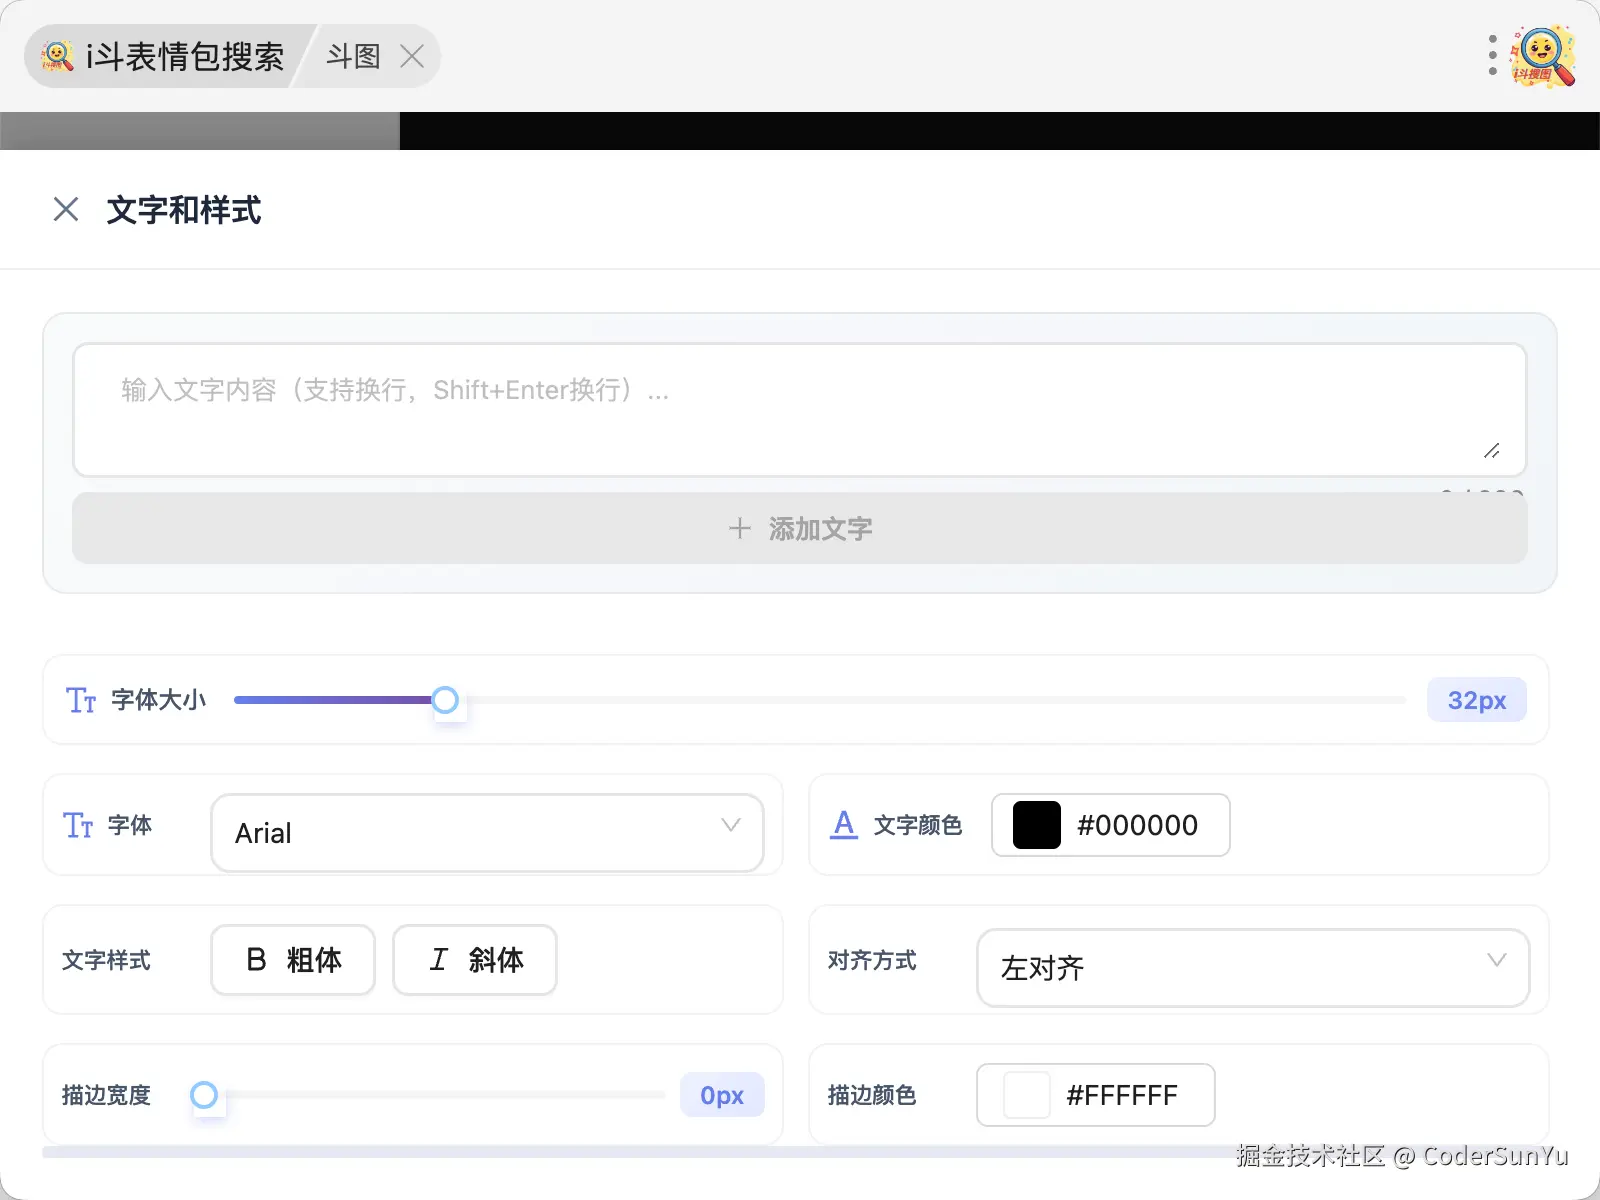Expand the alignment dropdown via its chevron
This screenshot has width=1600, height=1200.
pyautogui.click(x=1497, y=960)
